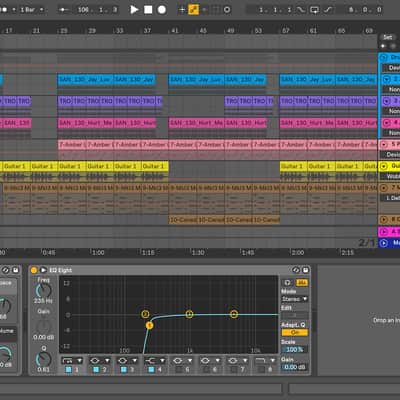Select the first 10-Comet clip
400x400 pixels.
182,220
